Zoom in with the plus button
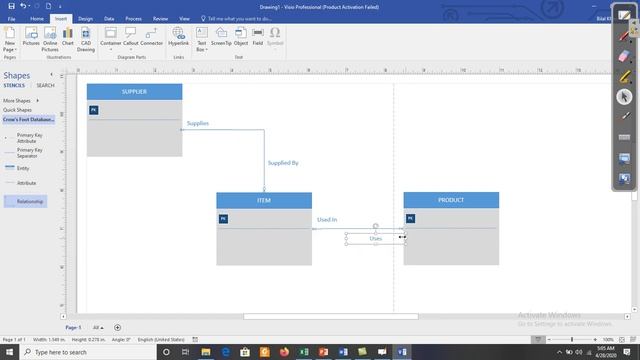 pos(595,340)
